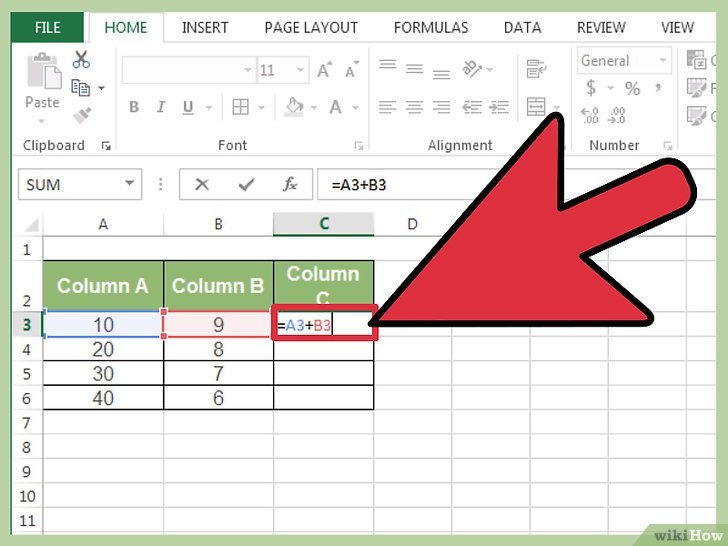Pick the Fill Color bucket

pos(294,107)
